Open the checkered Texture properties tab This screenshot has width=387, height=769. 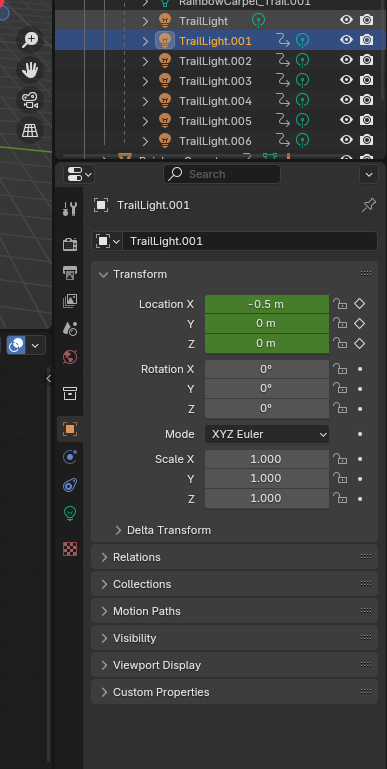(x=70, y=549)
